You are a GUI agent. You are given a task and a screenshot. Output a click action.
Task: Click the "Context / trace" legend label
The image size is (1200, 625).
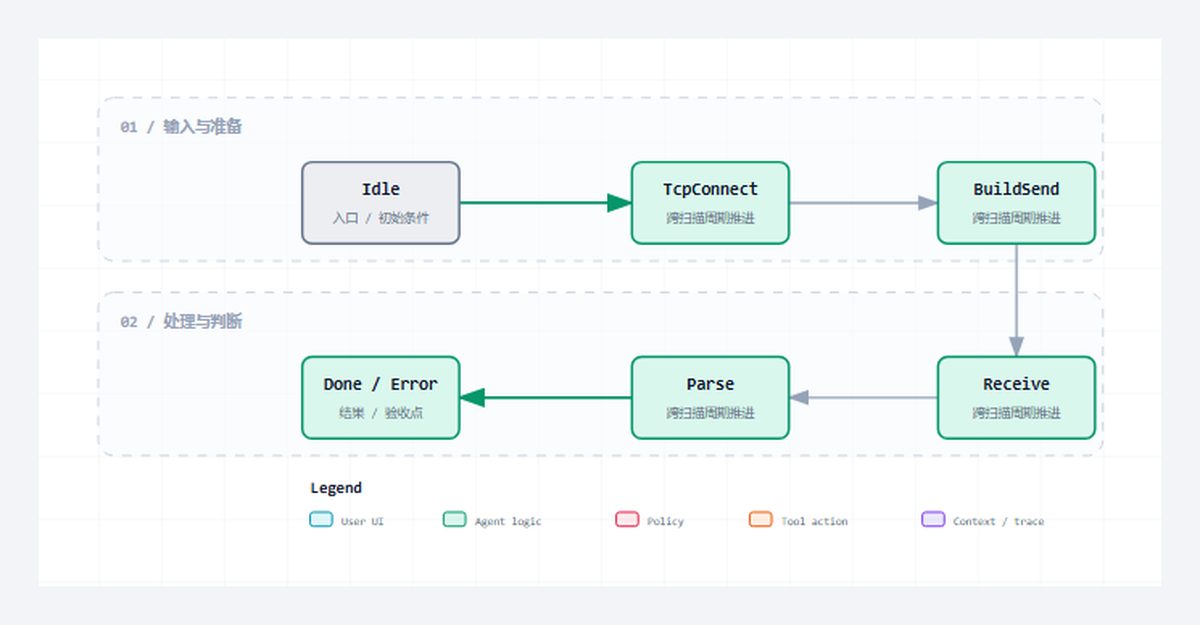pos(998,521)
